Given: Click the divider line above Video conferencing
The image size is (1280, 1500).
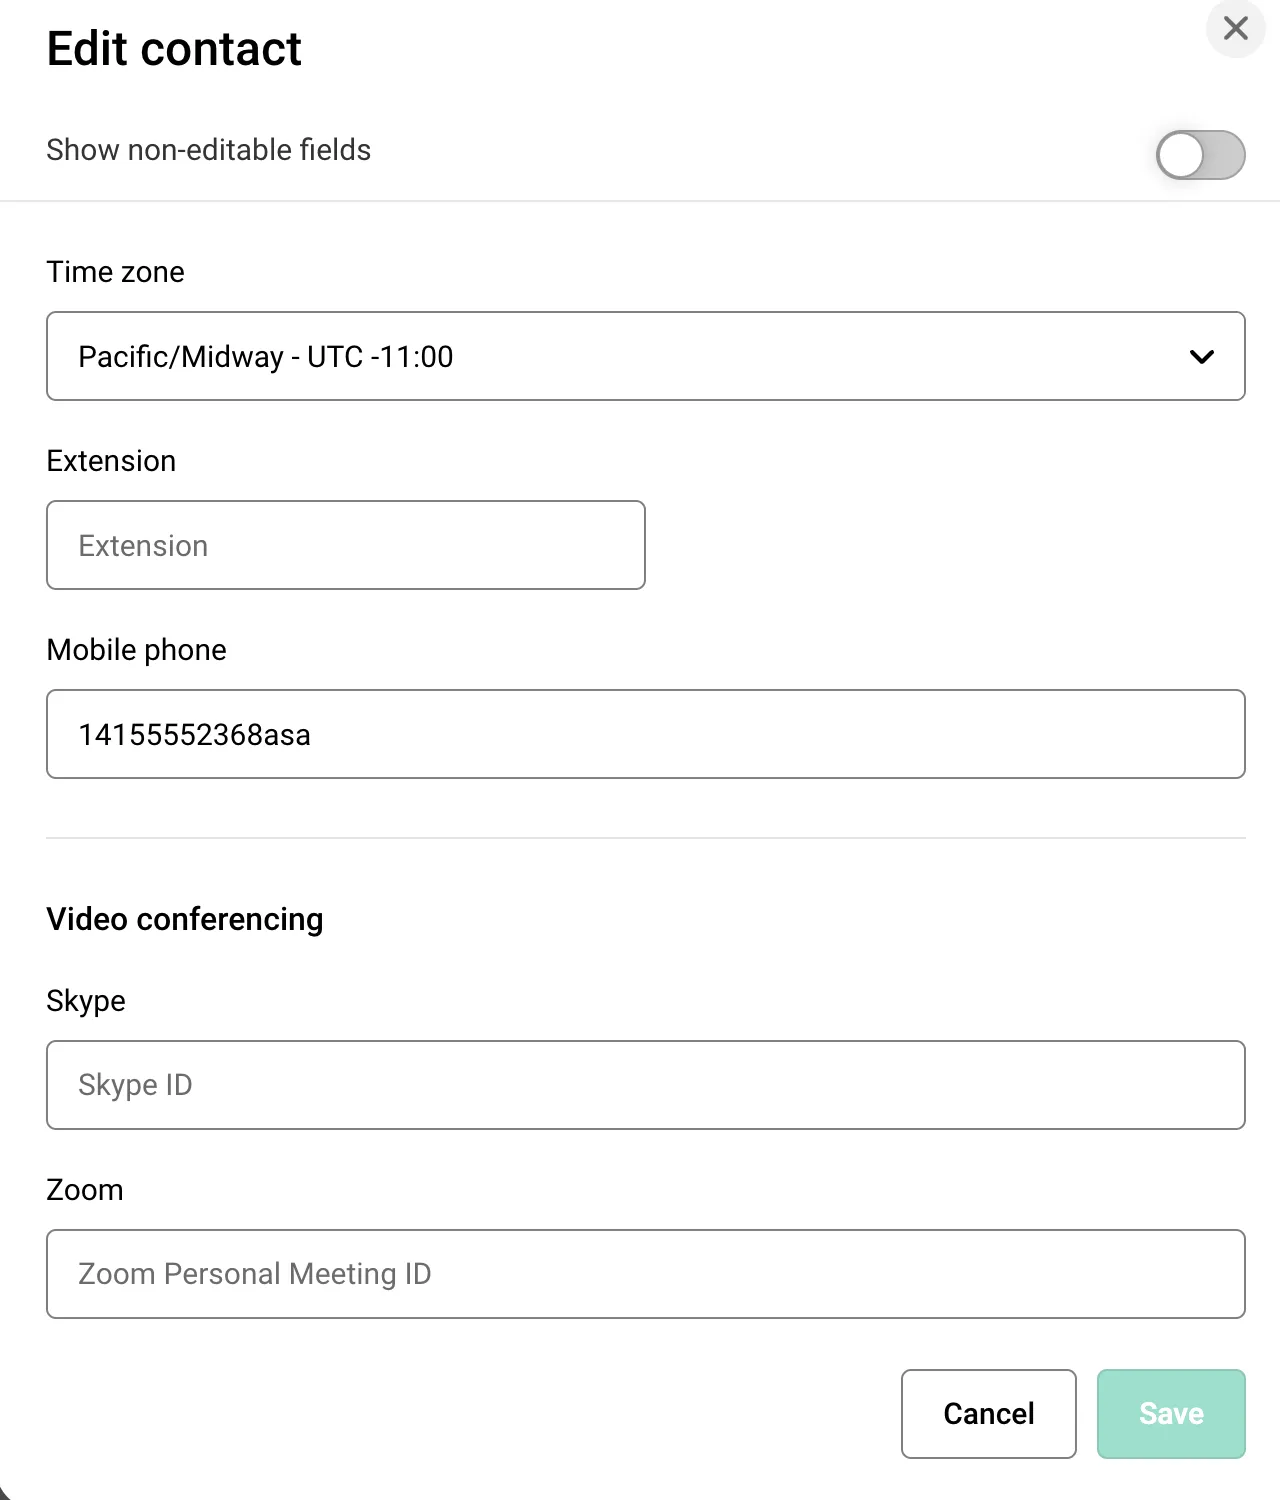Looking at the screenshot, I should click(x=645, y=838).
